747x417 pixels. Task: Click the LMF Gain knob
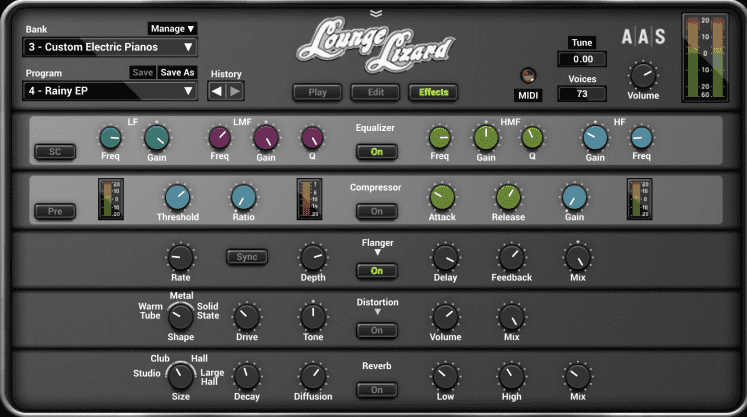(266, 138)
